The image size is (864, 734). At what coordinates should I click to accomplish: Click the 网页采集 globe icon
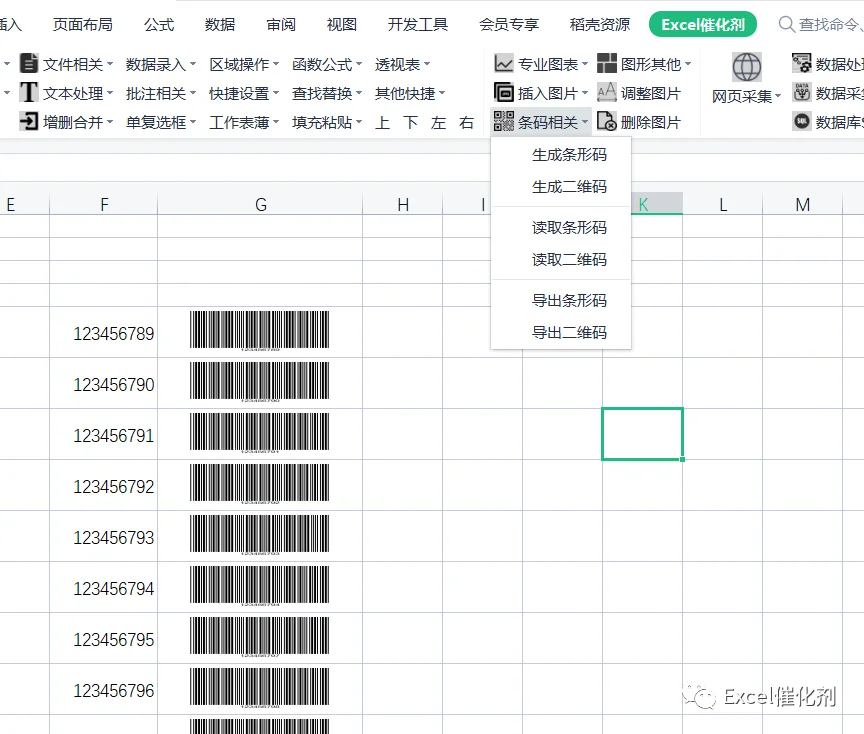point(747,67)
